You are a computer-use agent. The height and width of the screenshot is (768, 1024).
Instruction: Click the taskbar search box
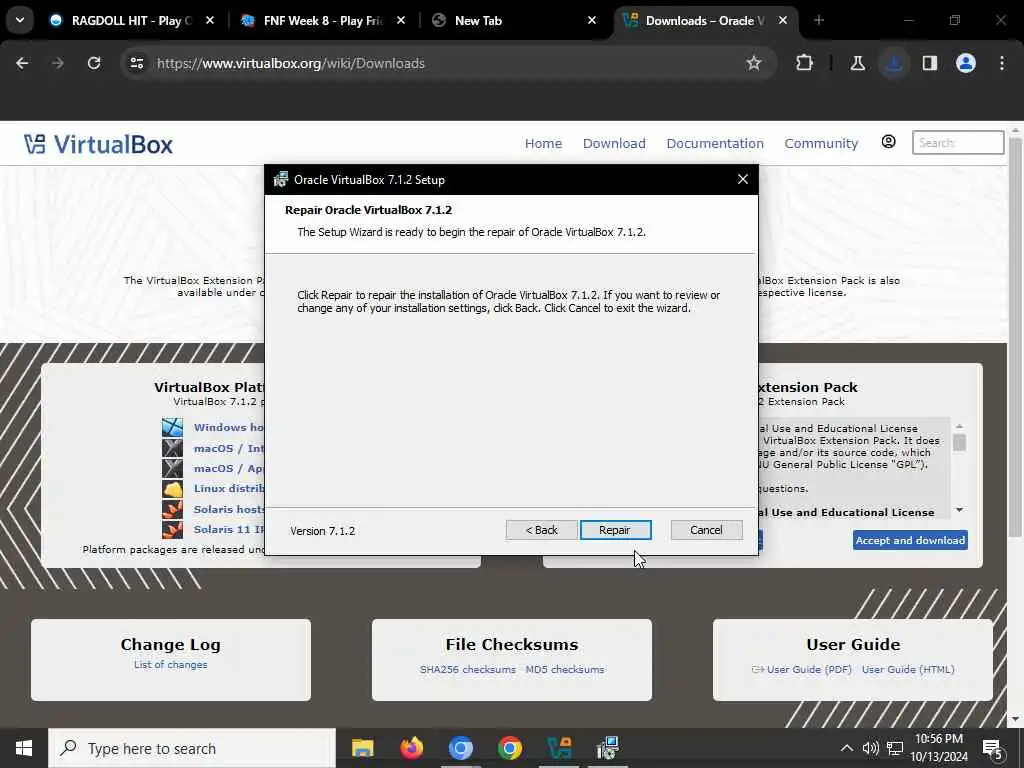pyautogui.click(x=192, y=748)
